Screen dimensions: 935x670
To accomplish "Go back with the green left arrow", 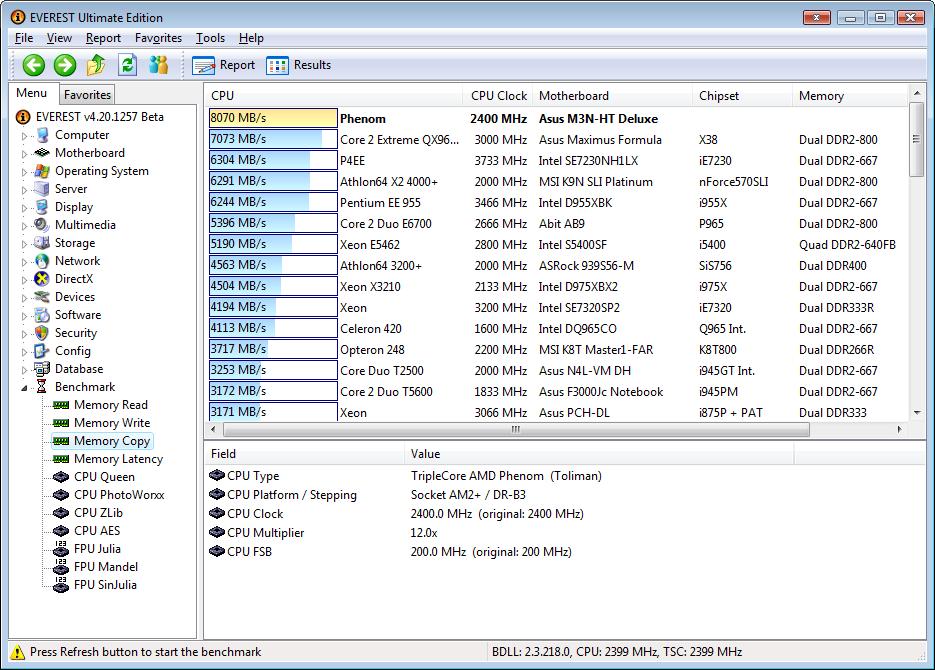I will coord(34,65).
